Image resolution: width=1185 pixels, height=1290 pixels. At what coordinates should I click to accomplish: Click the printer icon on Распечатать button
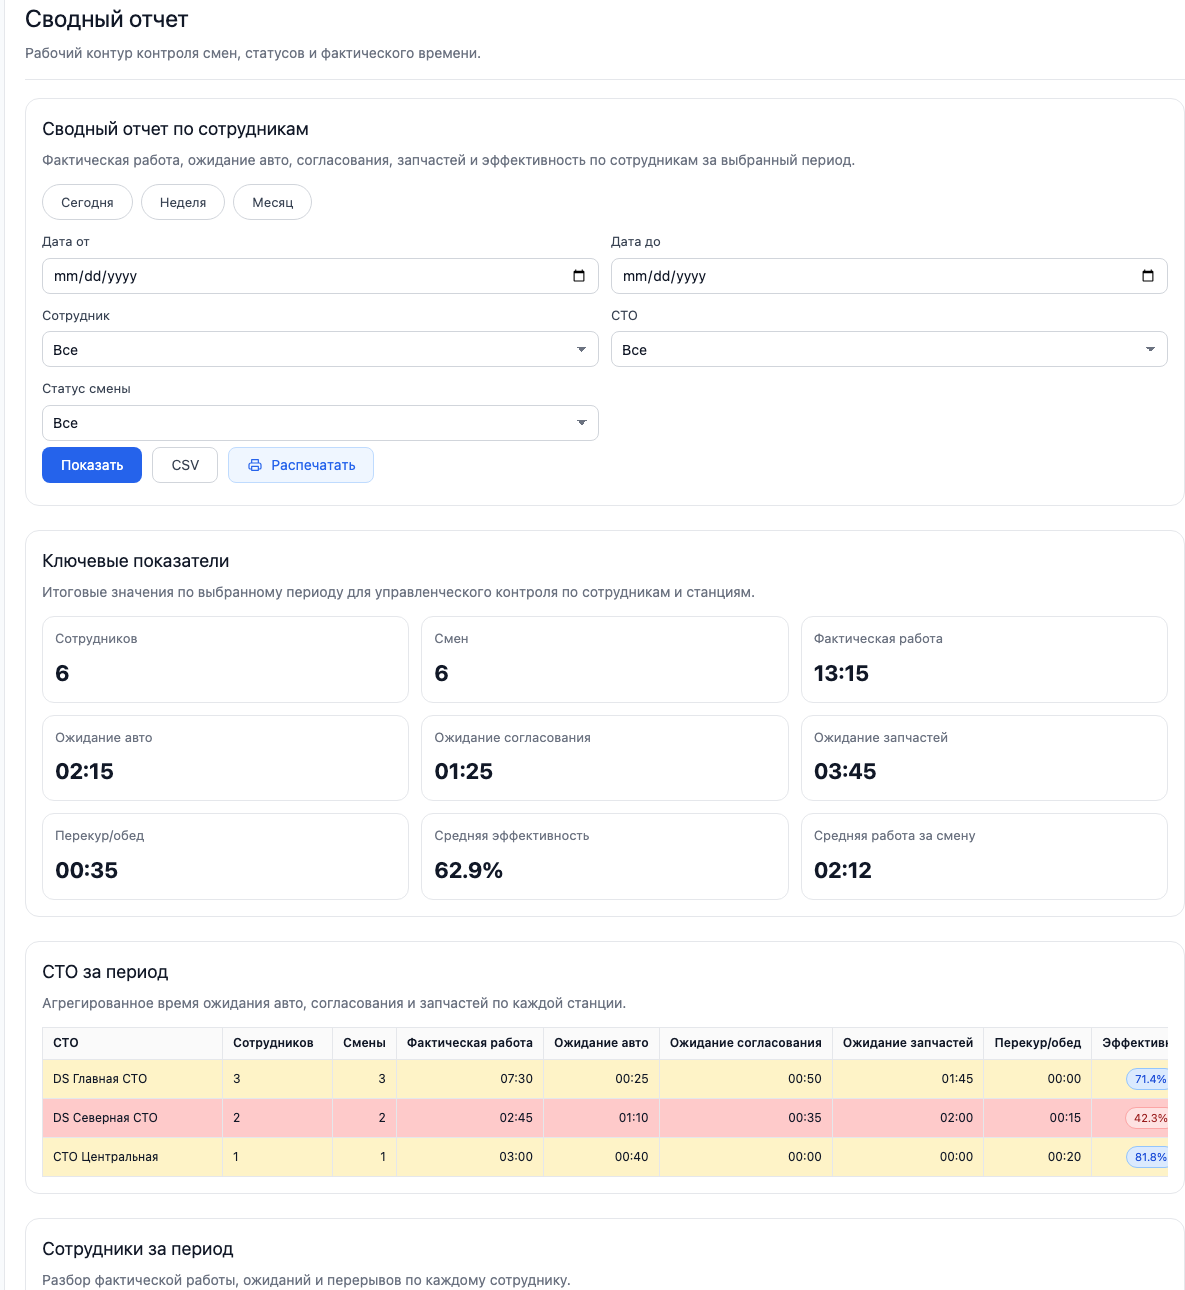(255, 465)
